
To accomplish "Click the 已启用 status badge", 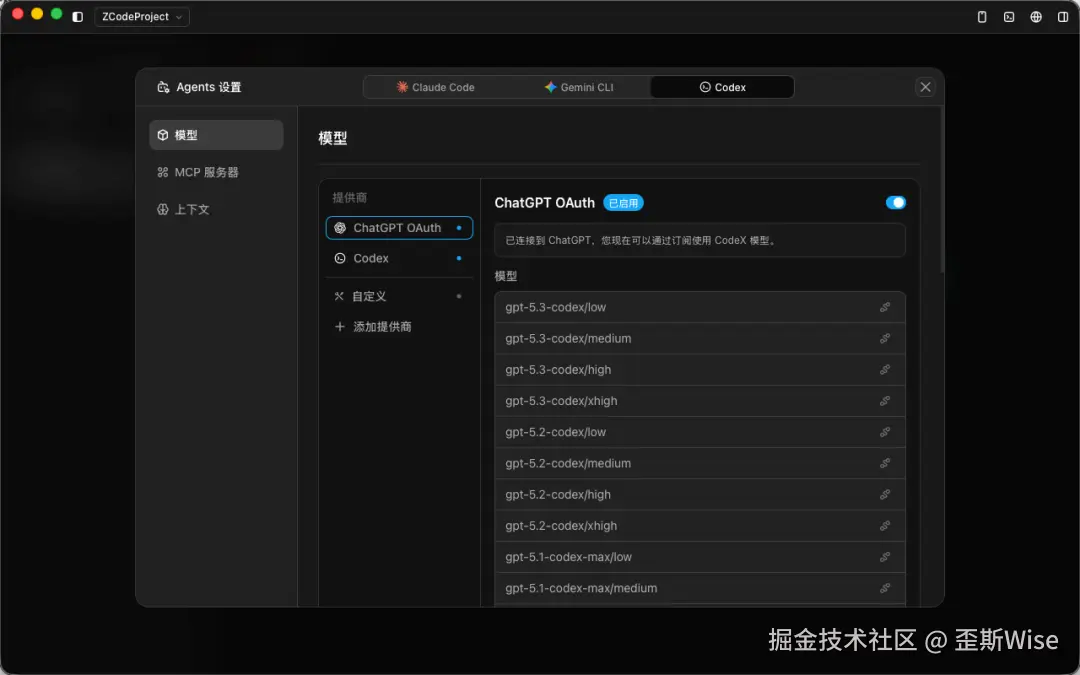I will (623, 203).
